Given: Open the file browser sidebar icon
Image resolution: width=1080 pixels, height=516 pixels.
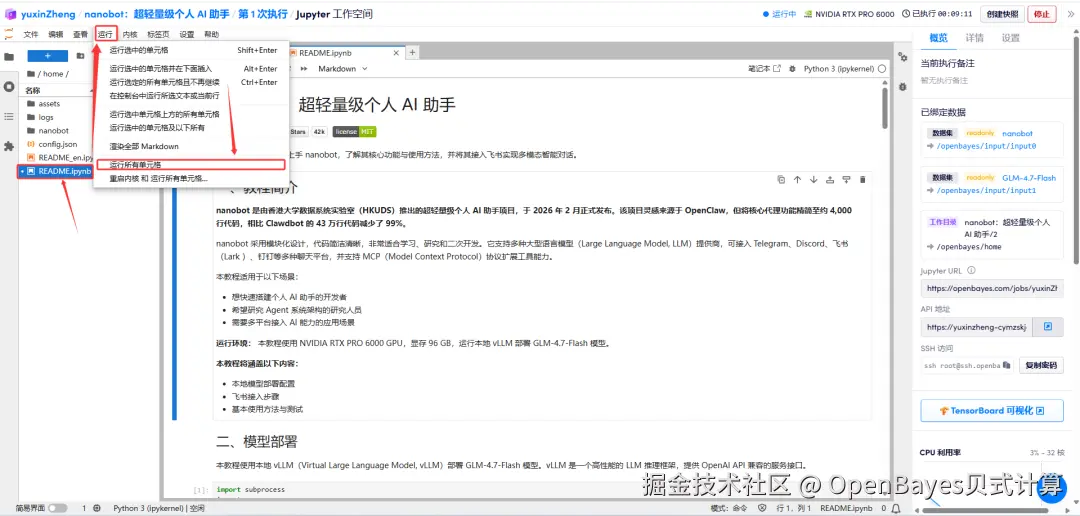Looking at the screenshot, I should coord(9,57).
